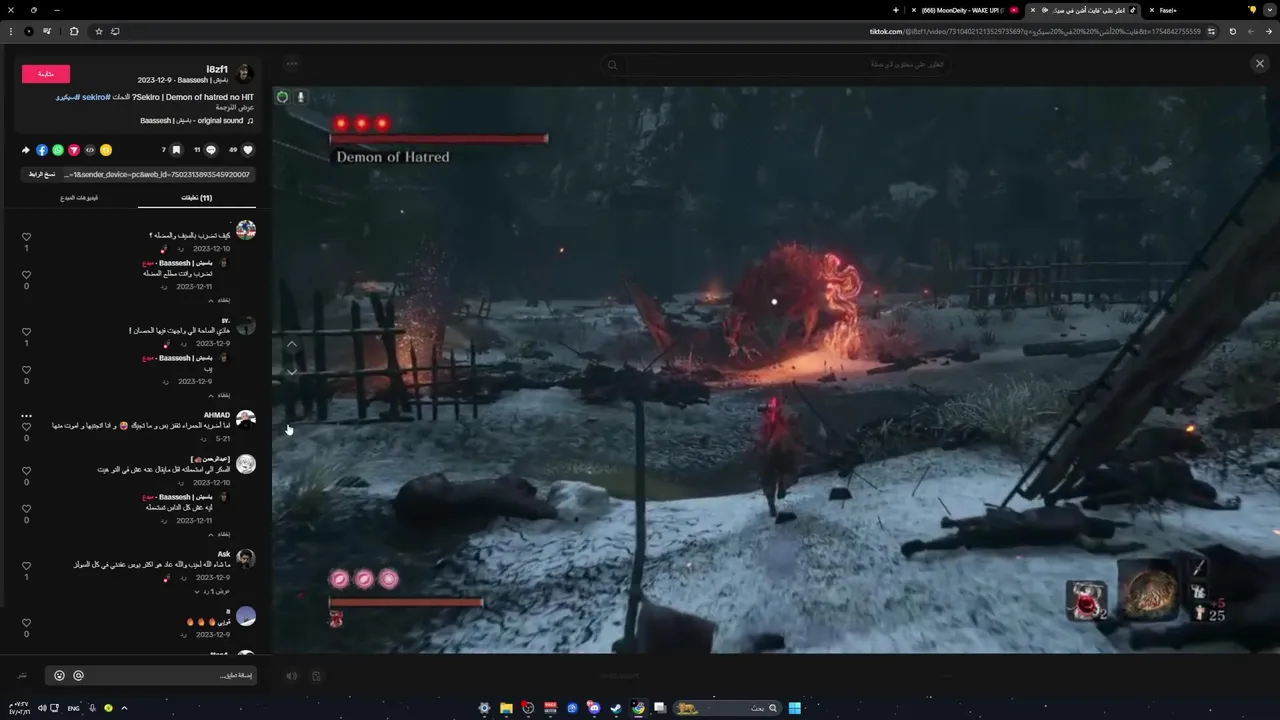Select the video link text field
Viewport: 1280px width, 720px height.
pyautogui.click(x=157, y=174)
